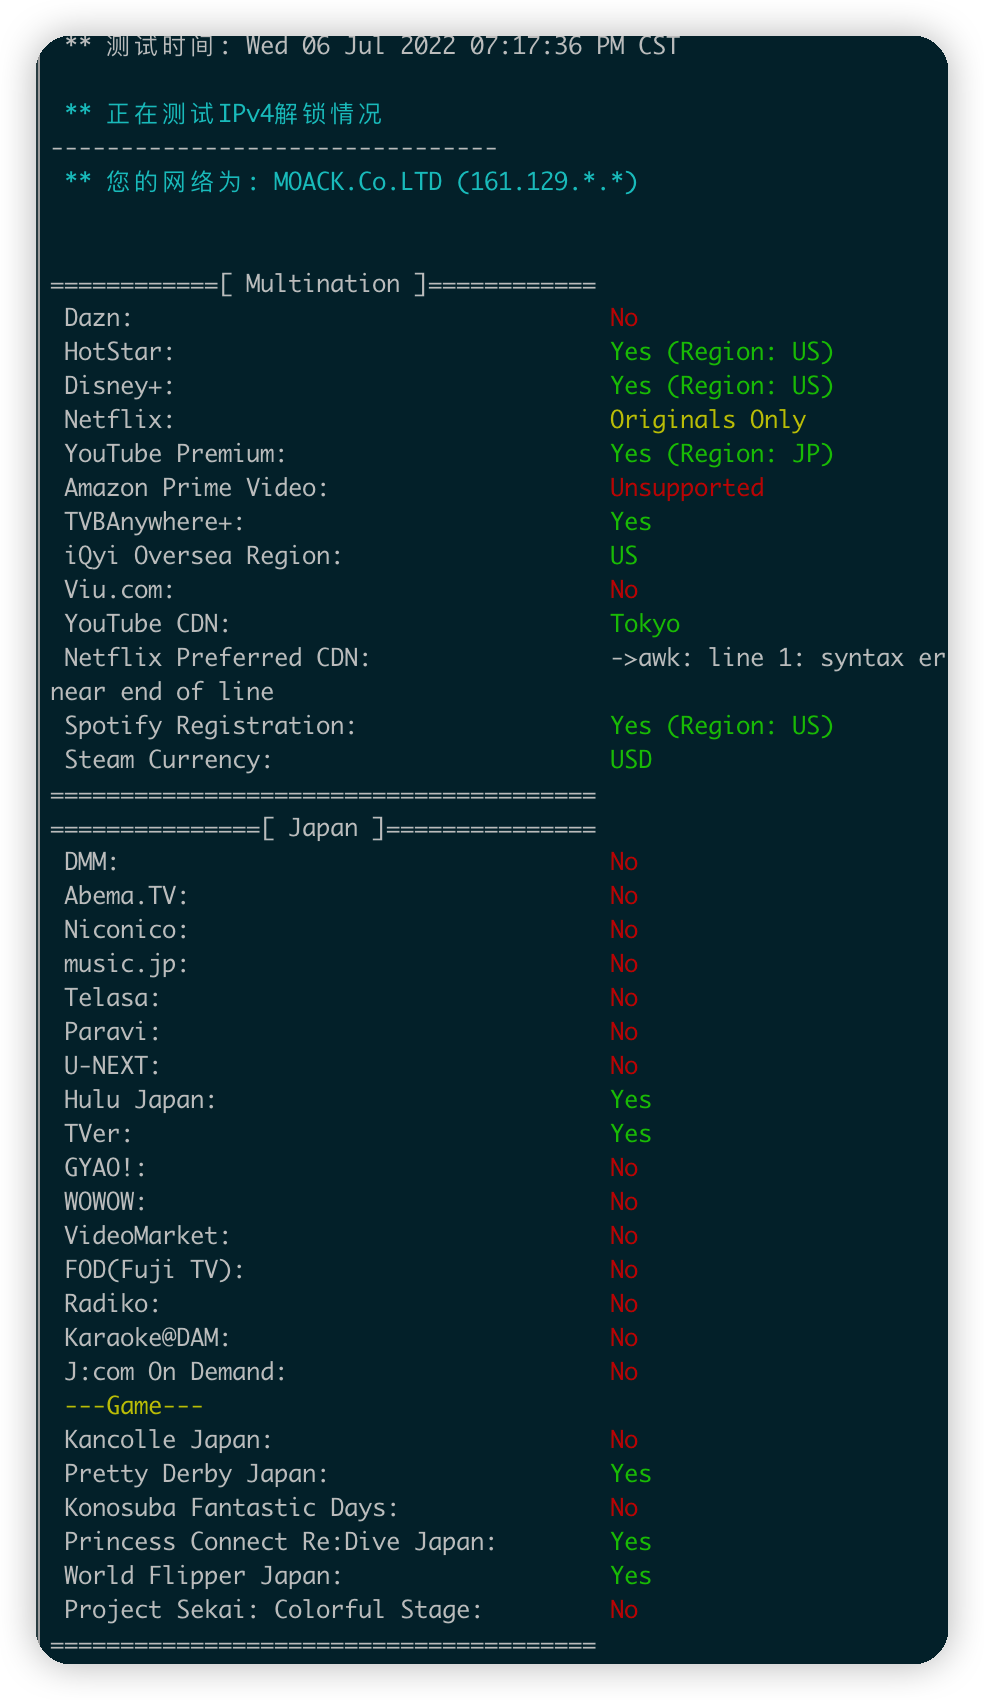Click the Karaoke@DAM label

(146, 1338)
